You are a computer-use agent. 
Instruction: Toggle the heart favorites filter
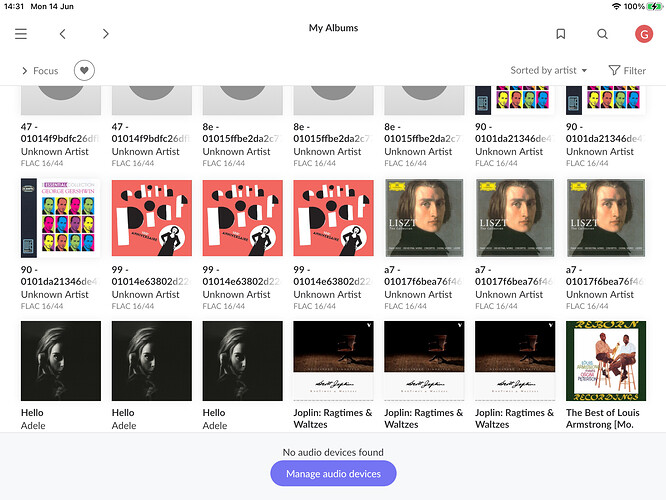tap(84, 70)
